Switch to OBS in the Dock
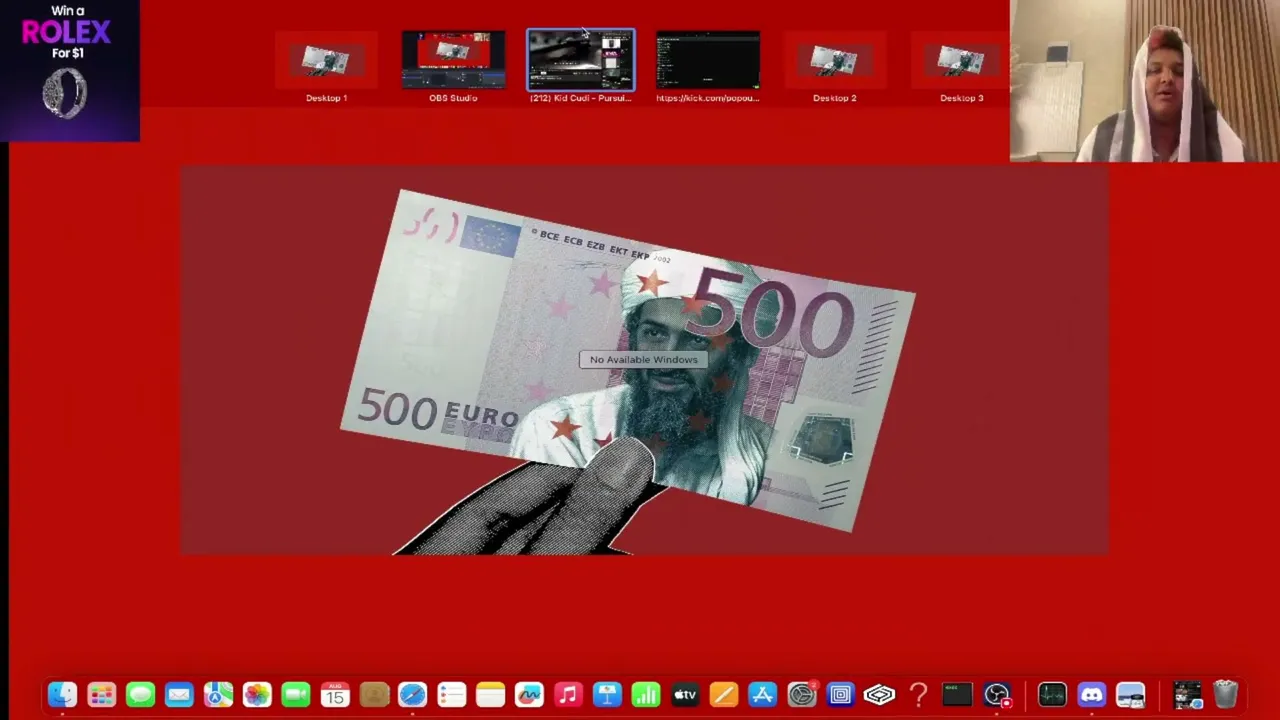 (x=996, y=694)
